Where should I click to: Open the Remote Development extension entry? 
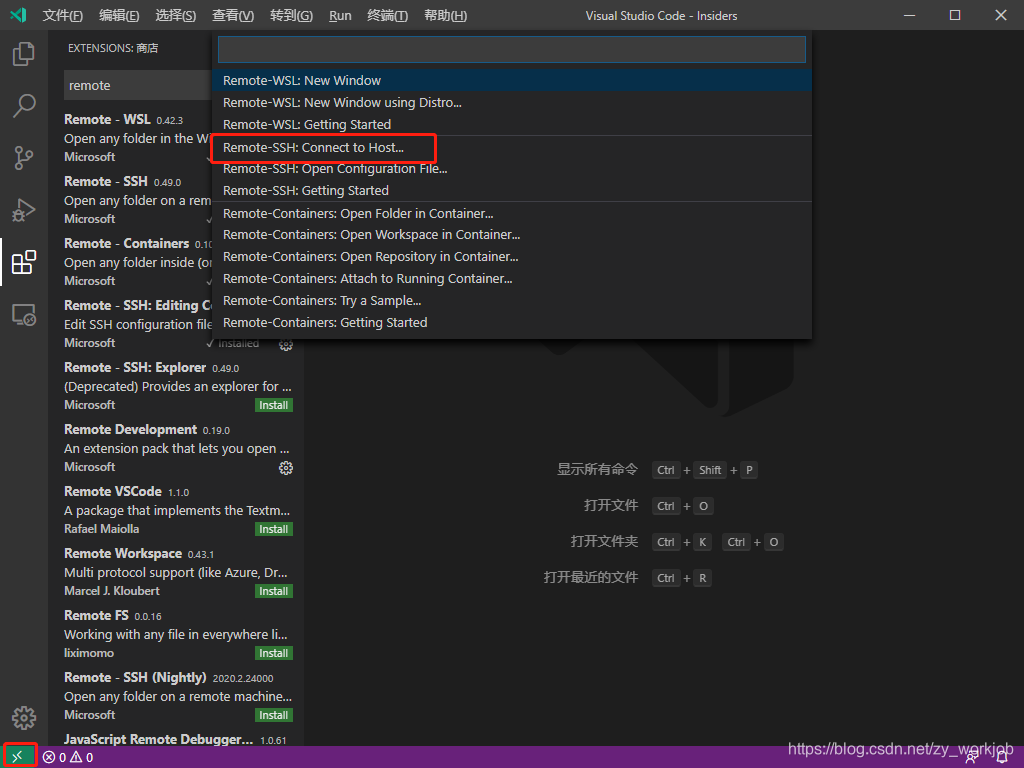(178, 448)
